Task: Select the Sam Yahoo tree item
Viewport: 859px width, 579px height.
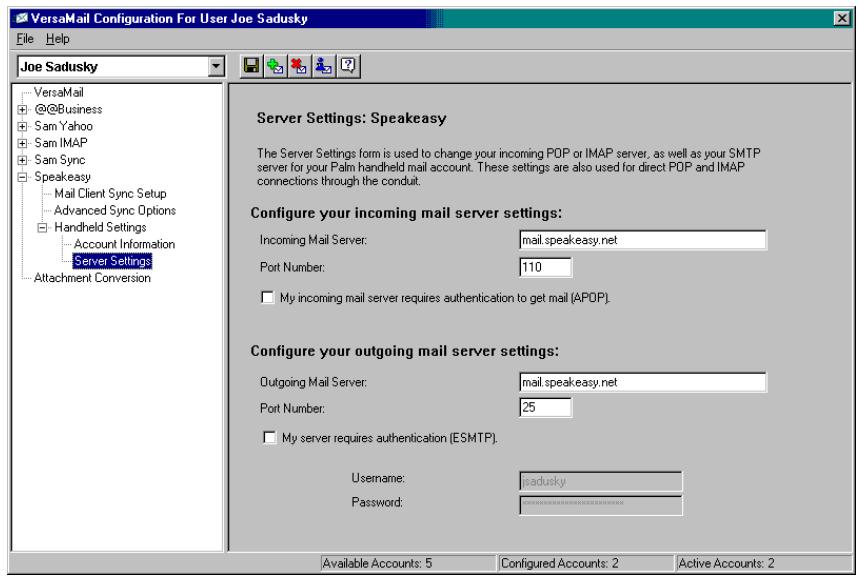Action: pos(64,126)
